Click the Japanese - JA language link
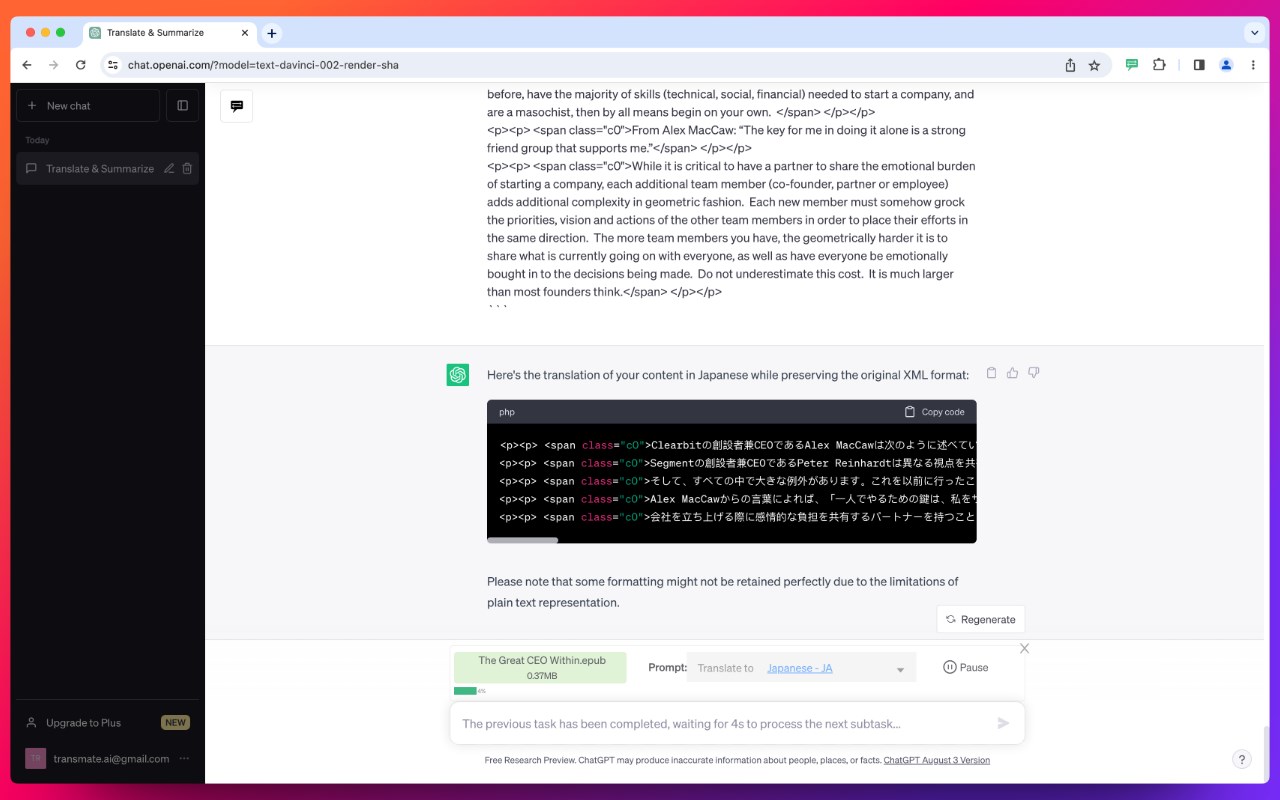The image size is (1280, 800). click(800, 668)
